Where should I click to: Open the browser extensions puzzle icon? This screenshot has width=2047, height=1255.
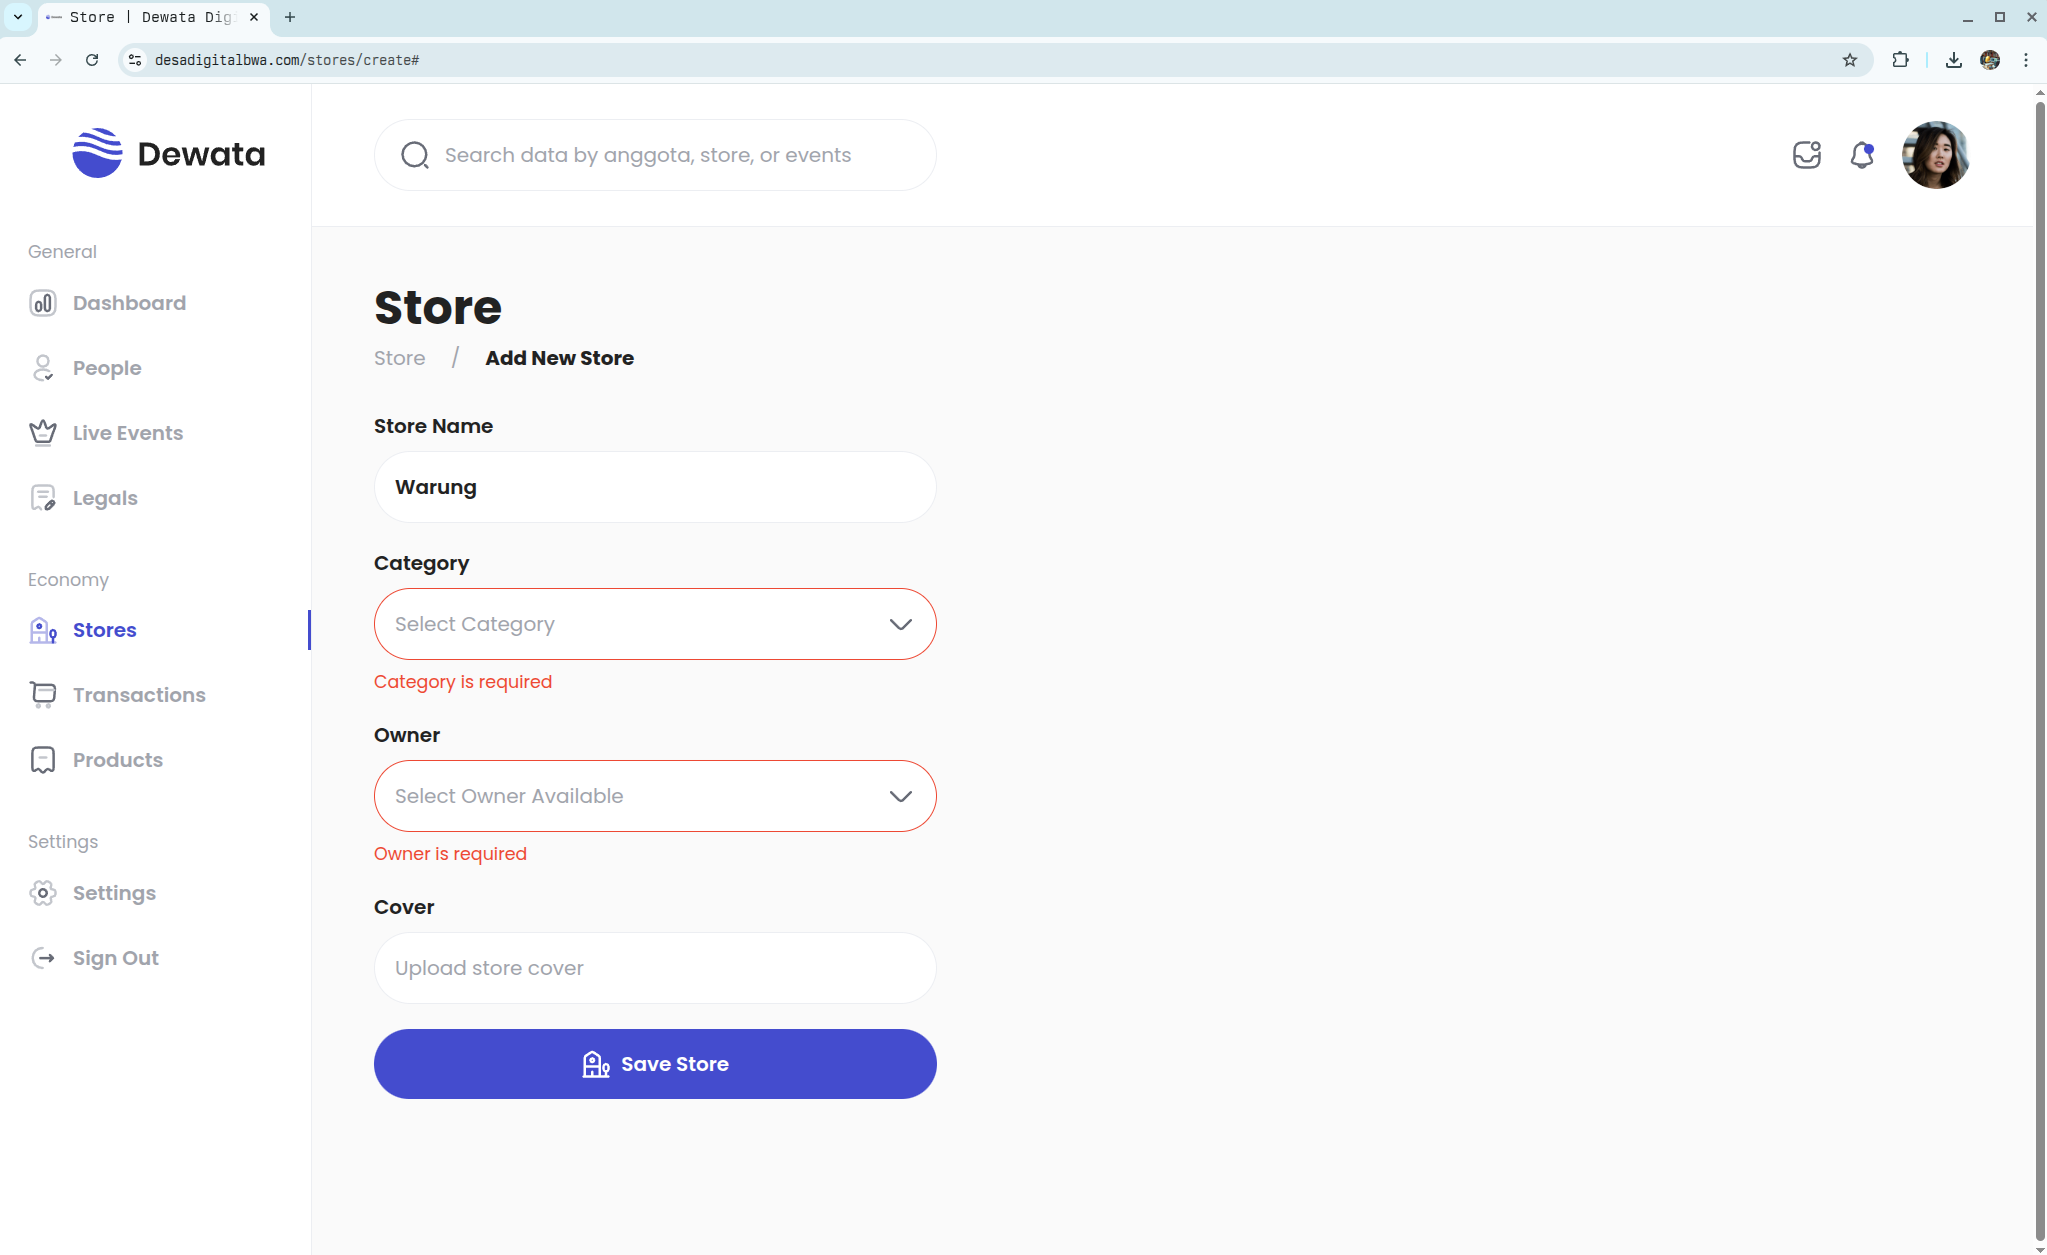1900,60
